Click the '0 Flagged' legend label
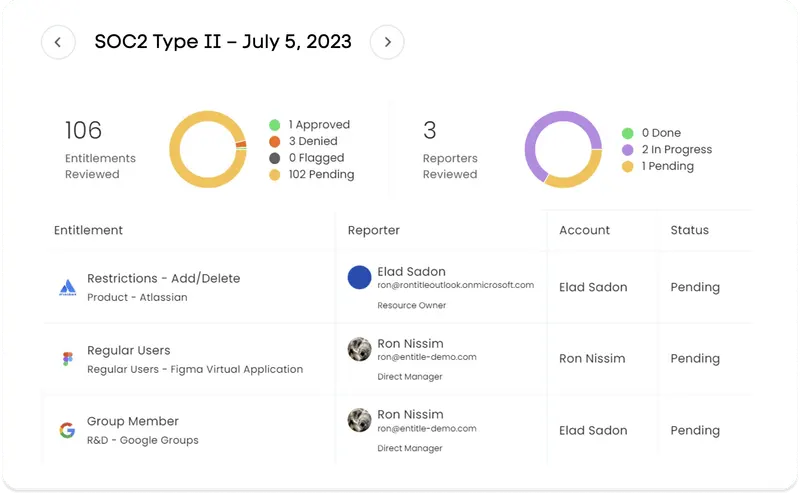This screenshot has height=494, width=800. pos(316,158)
